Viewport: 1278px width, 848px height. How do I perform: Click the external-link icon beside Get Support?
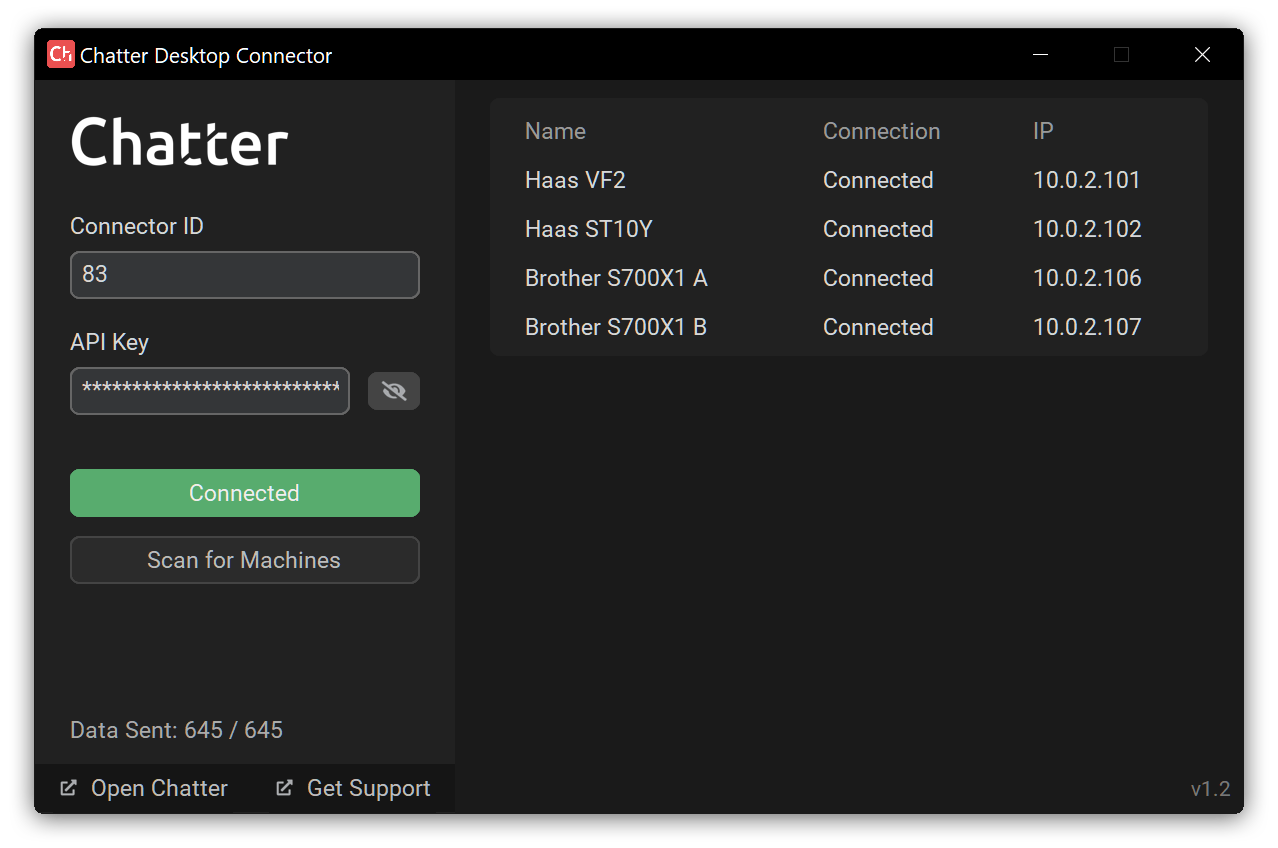(284, 788)
